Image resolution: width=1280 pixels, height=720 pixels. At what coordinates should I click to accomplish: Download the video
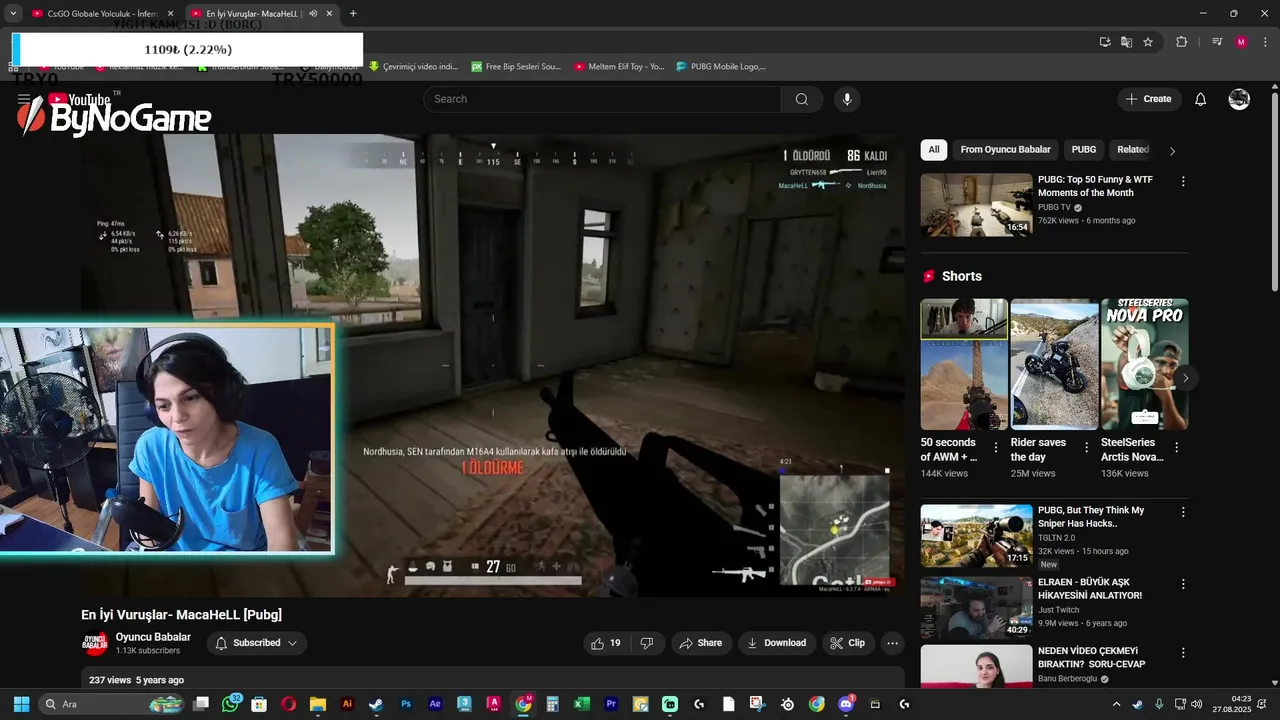(x=776, y=643)
